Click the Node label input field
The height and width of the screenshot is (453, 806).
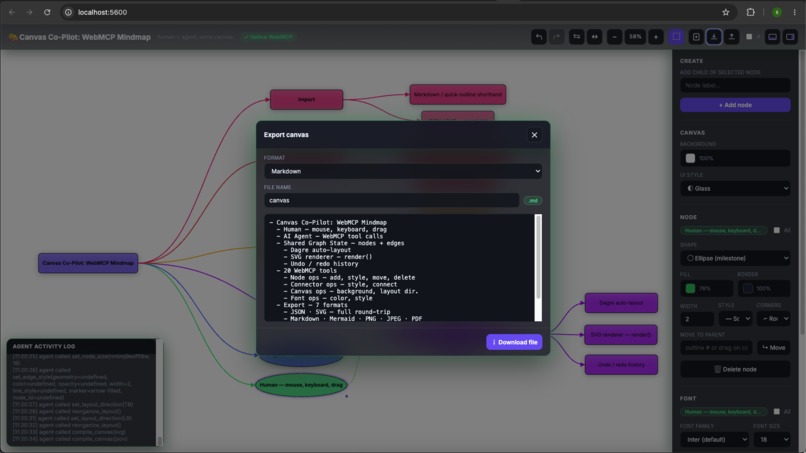tap(735, 85)
